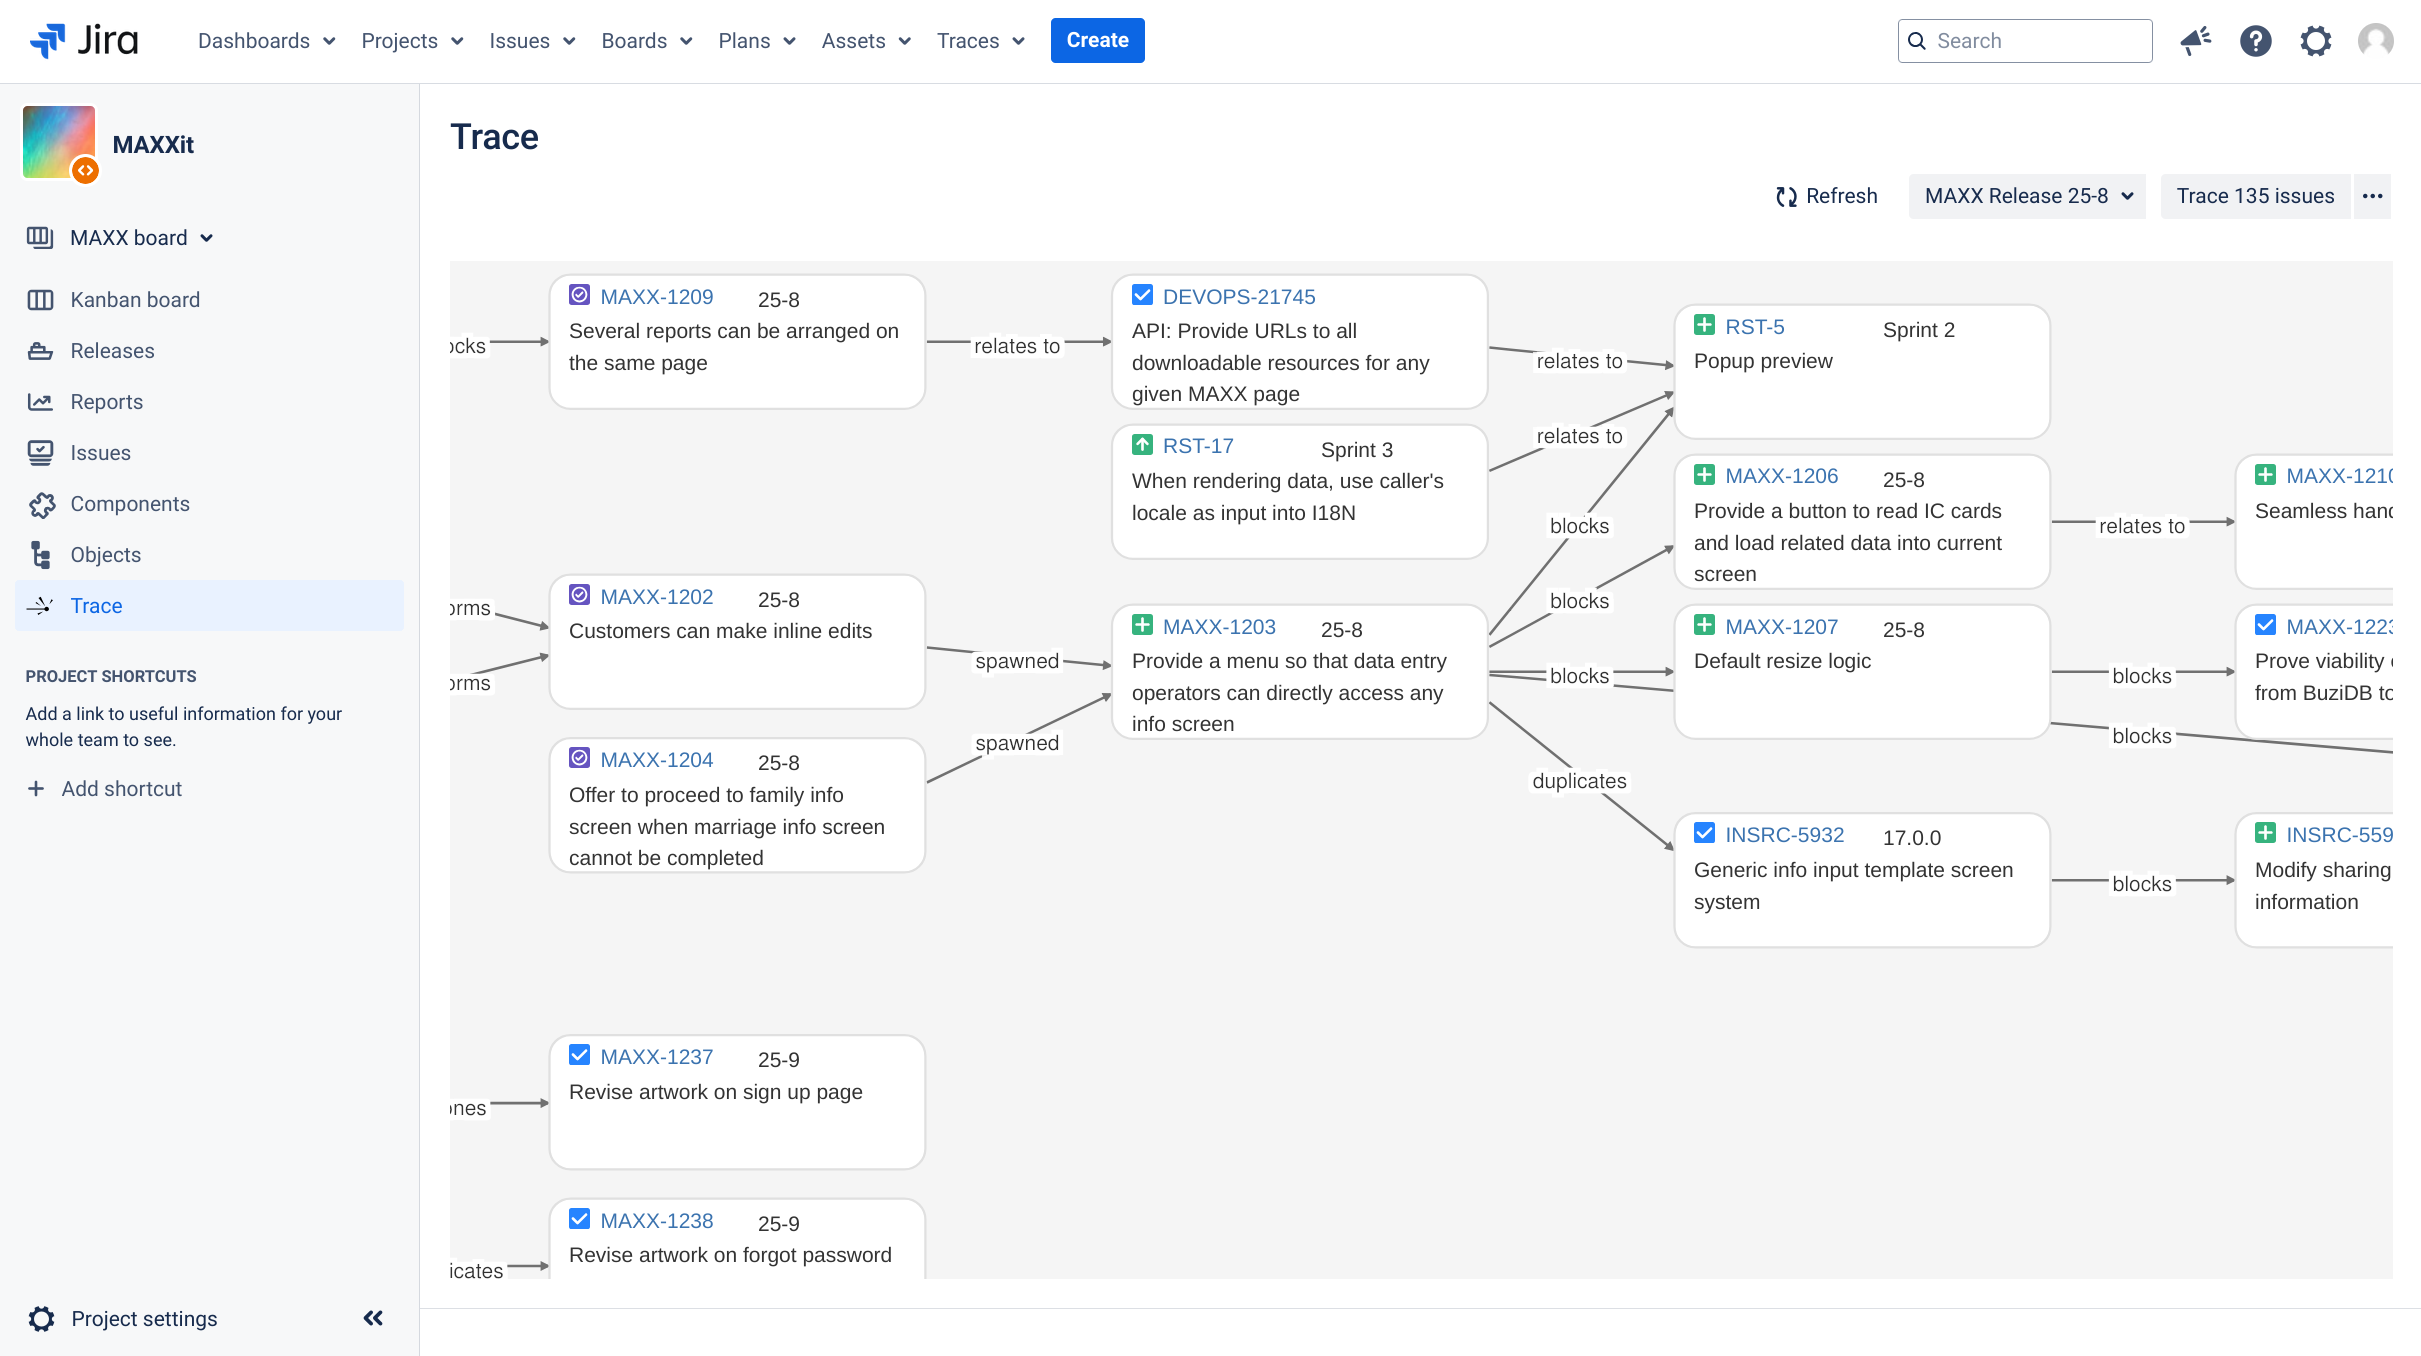Screen dimensions: 2421x1356
Task: Open the three-dots more options menu
Action: 2372,196
